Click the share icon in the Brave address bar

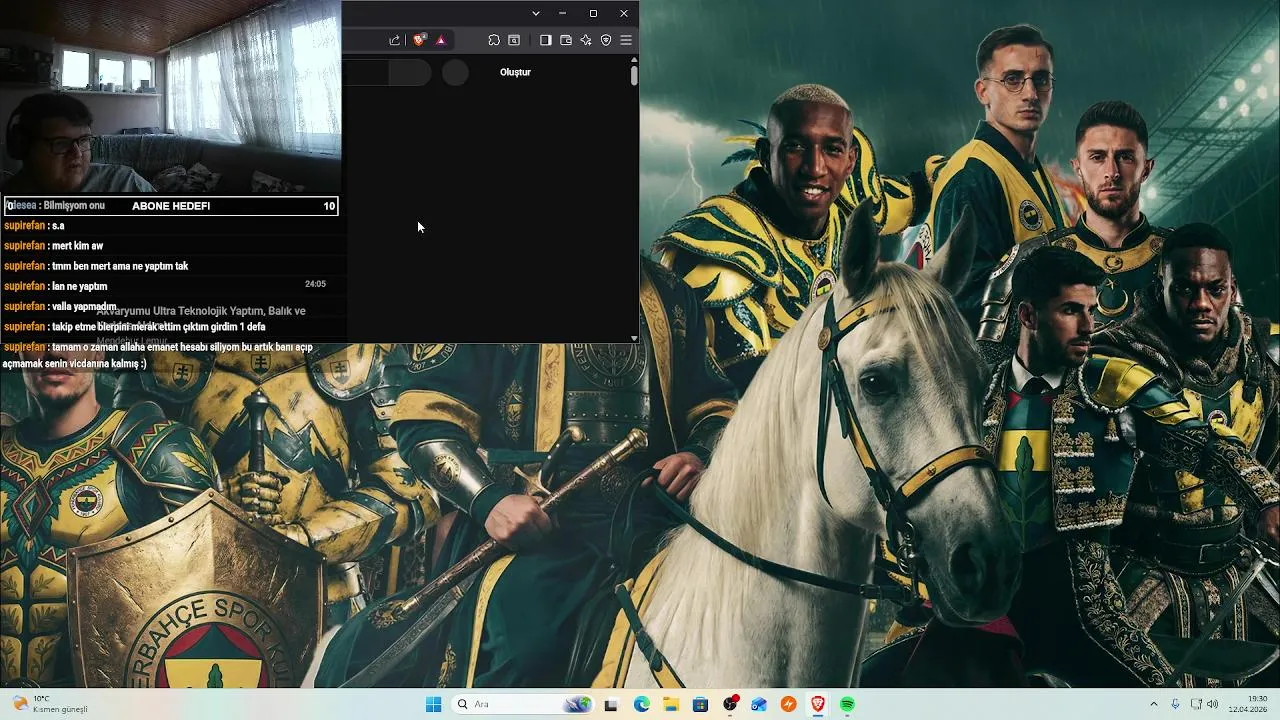tap(395, 40)
